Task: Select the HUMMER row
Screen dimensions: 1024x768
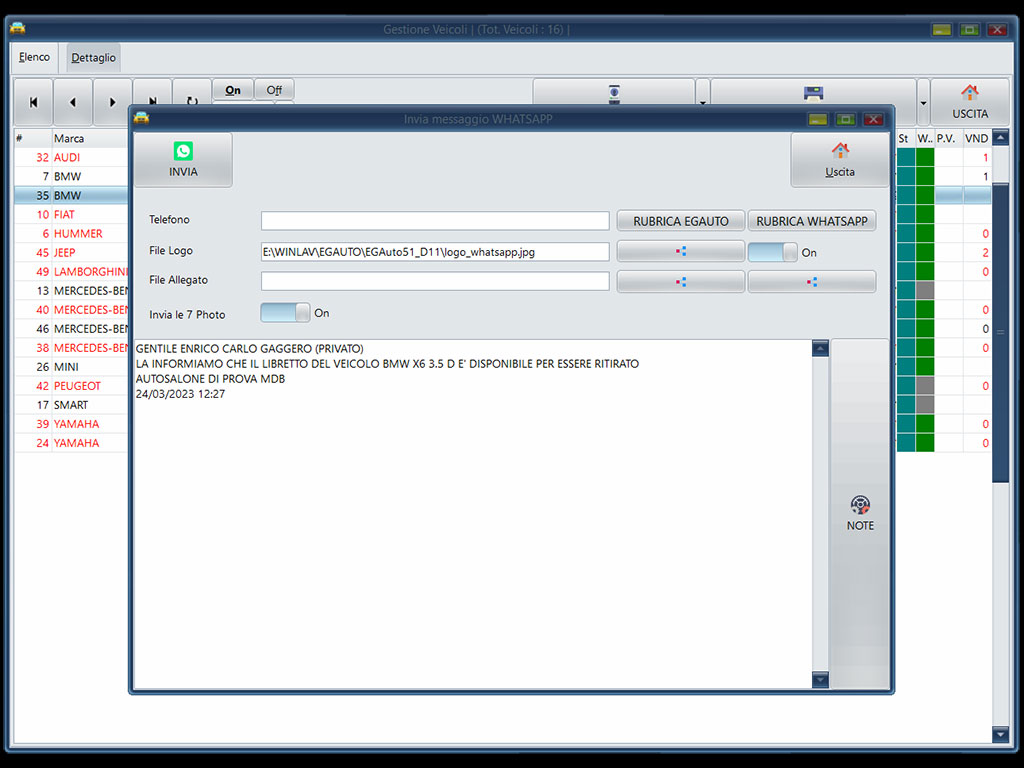Action: (x=72, y=233)
